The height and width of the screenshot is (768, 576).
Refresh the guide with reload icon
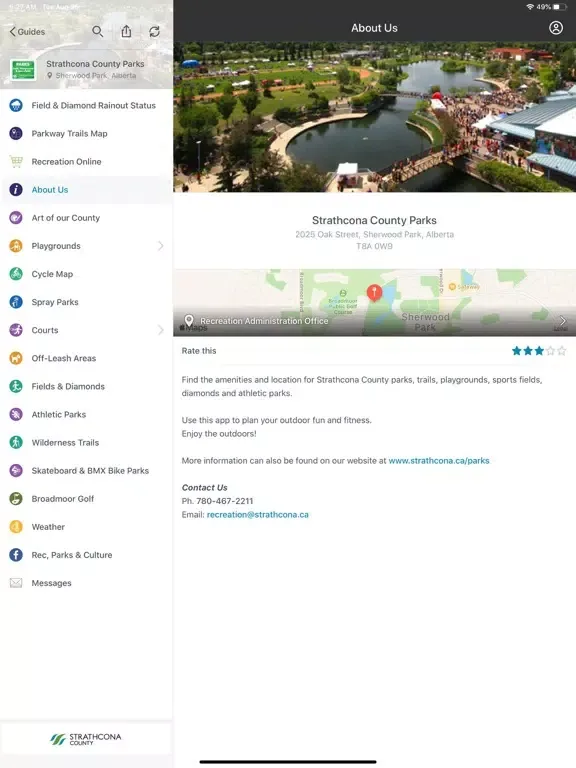coord(154,32)
